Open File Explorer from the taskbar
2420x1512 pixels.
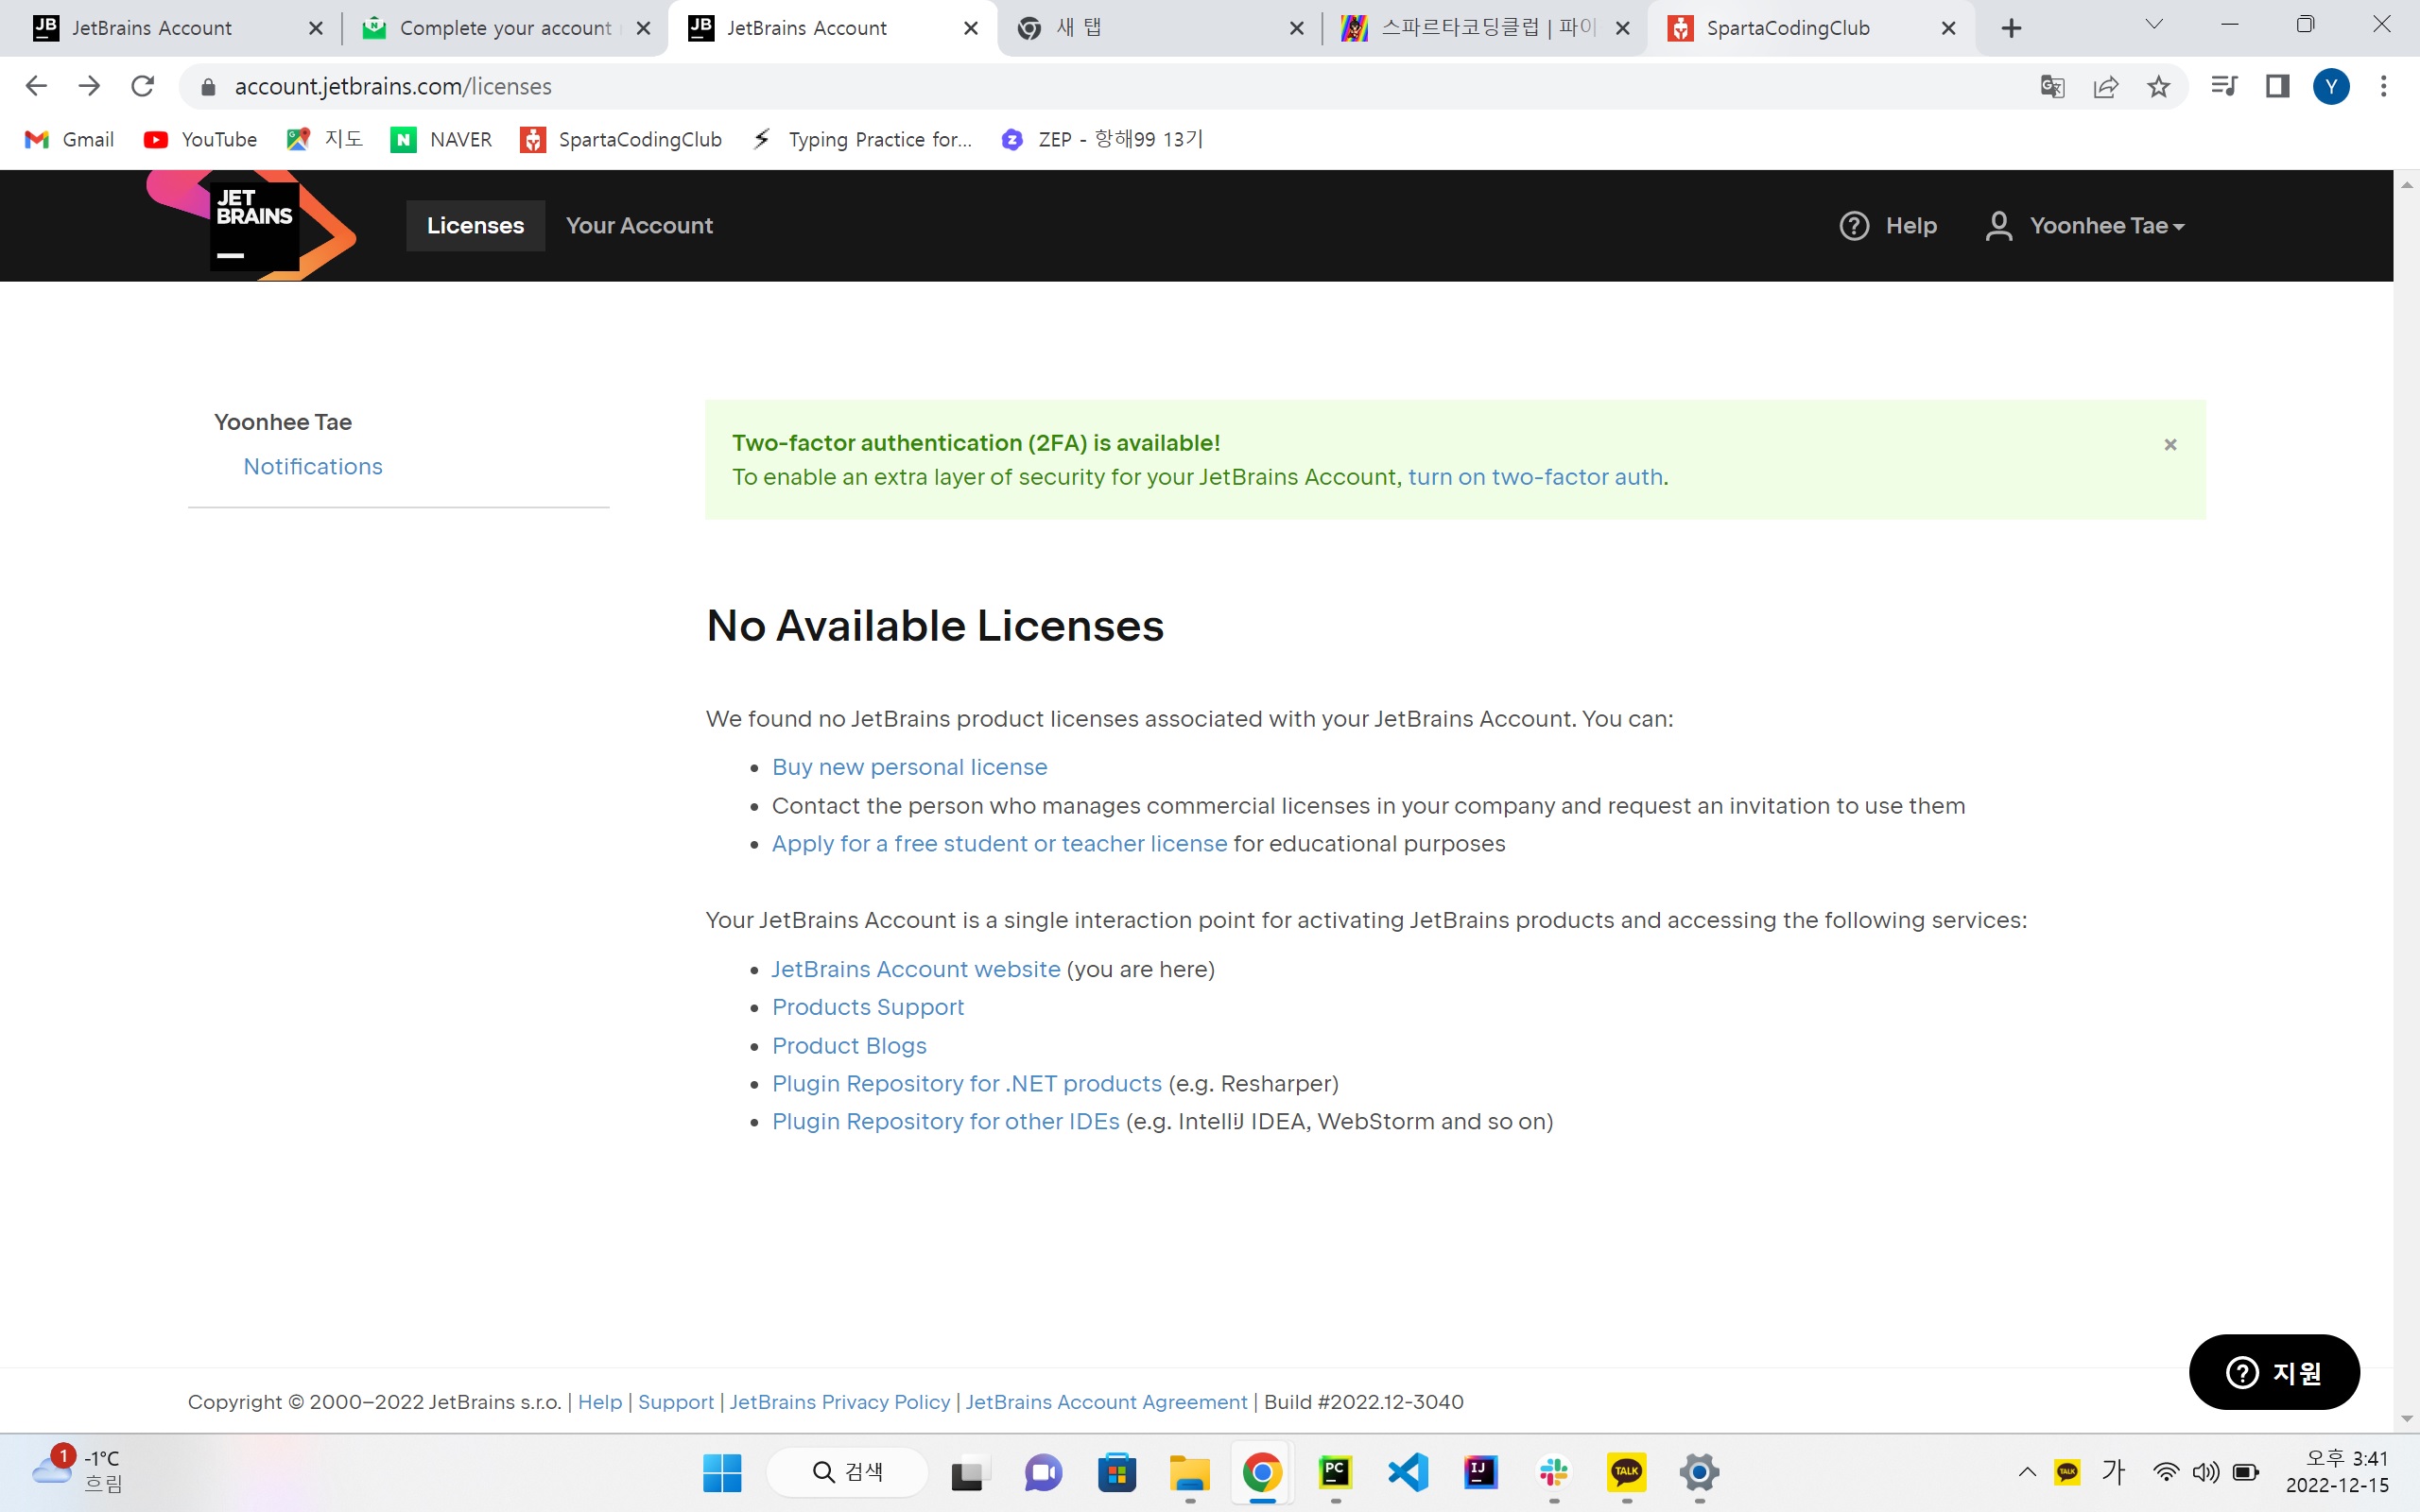(1190, 1472)
